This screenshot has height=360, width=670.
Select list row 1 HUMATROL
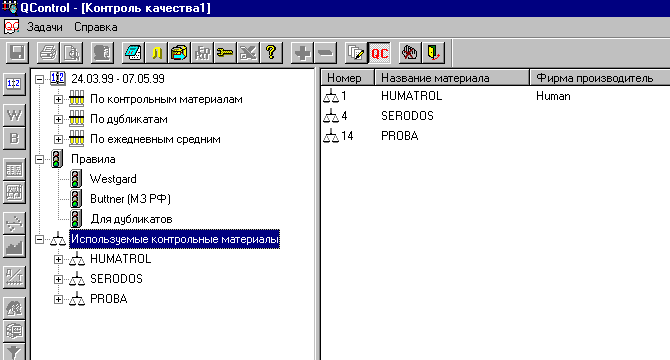(x=496, y=96)
